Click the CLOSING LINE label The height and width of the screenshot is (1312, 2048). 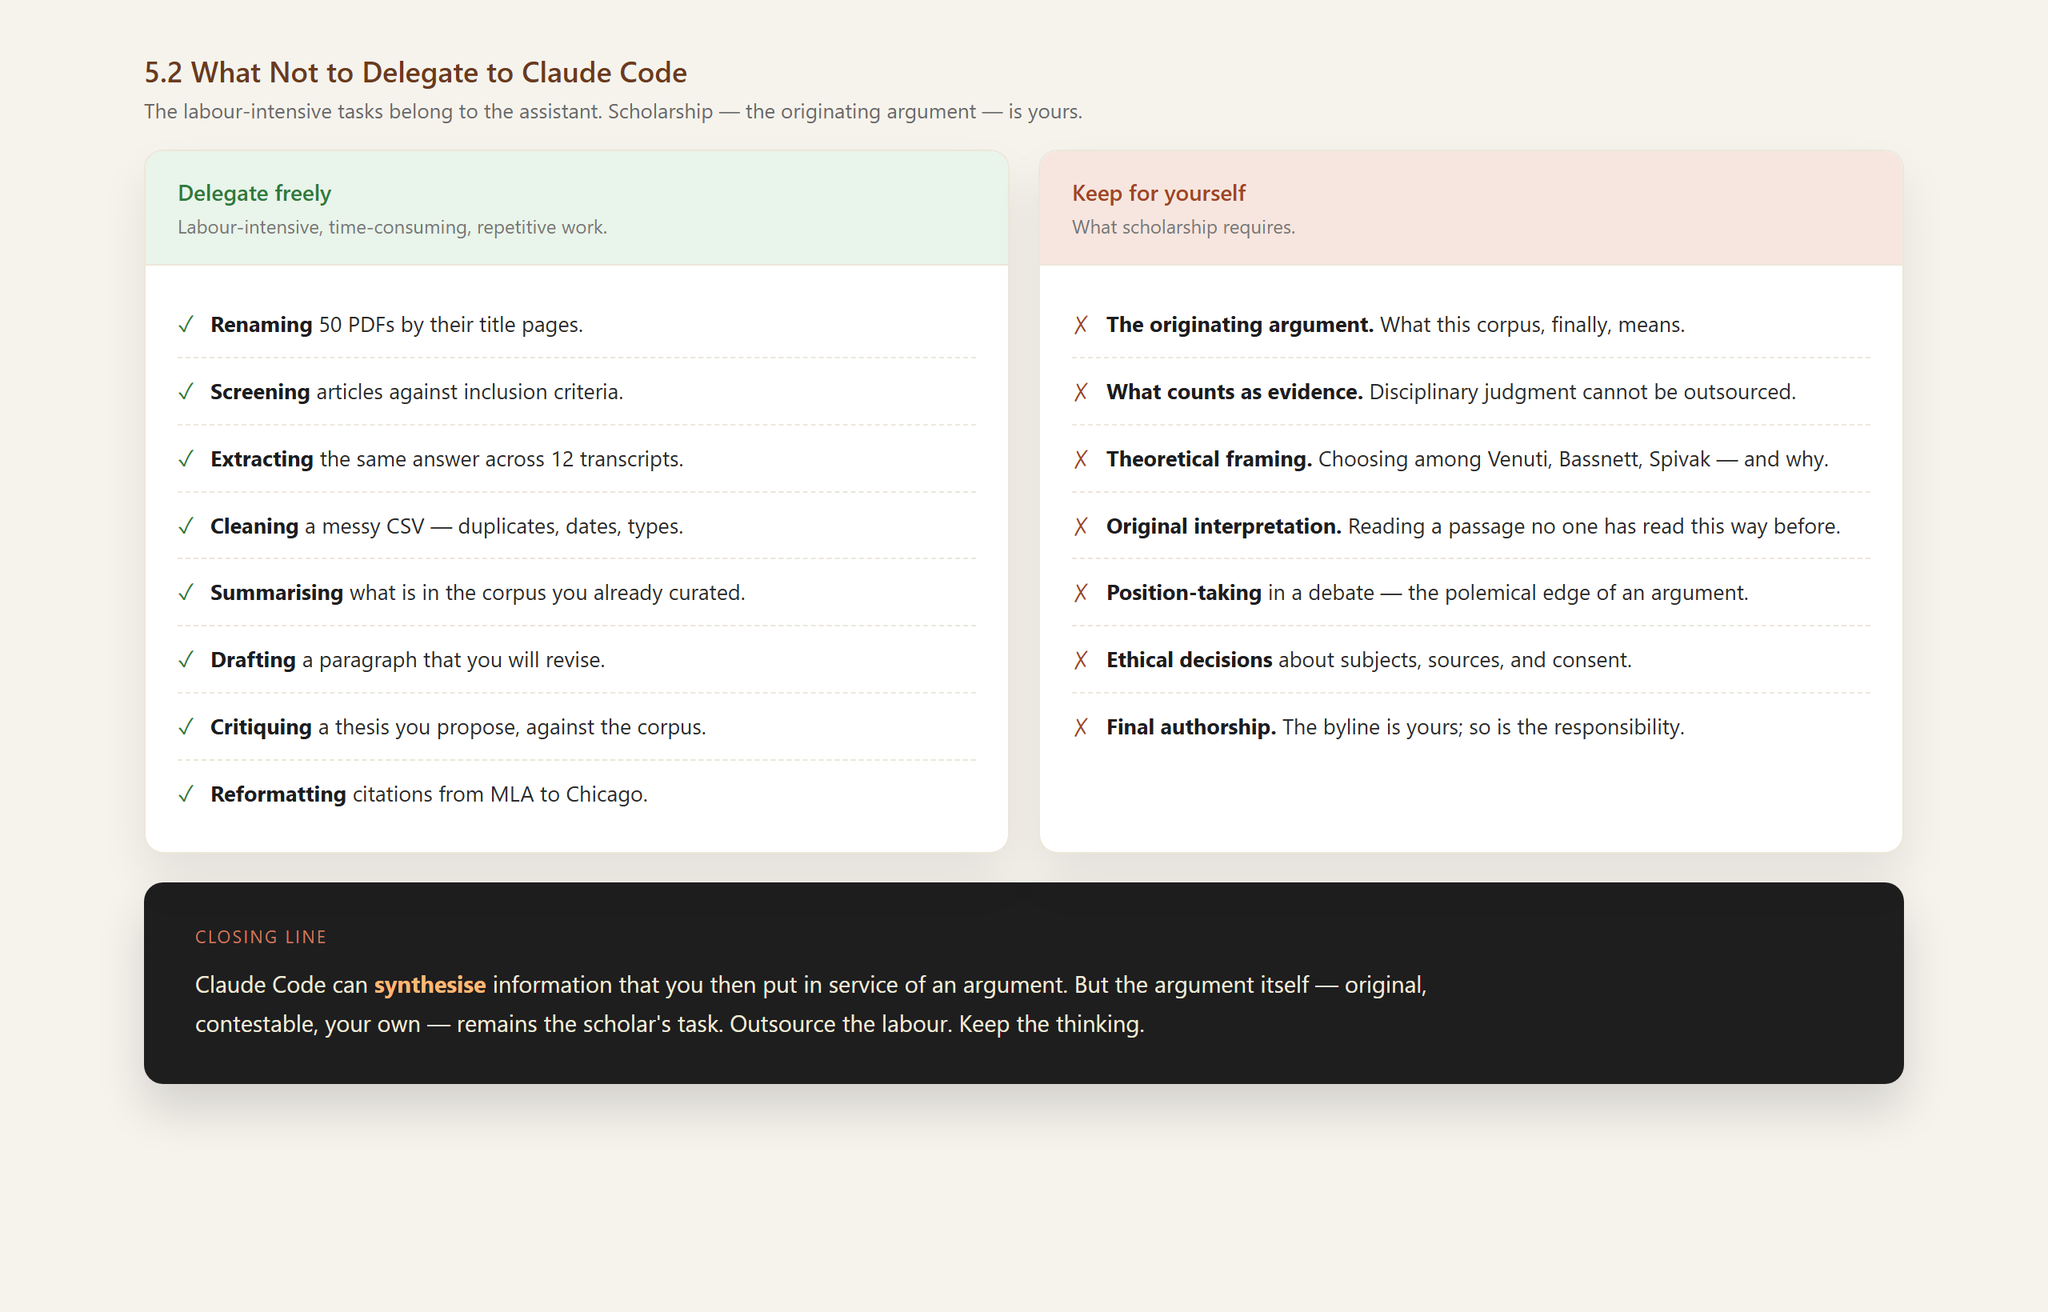click(261, 937)
